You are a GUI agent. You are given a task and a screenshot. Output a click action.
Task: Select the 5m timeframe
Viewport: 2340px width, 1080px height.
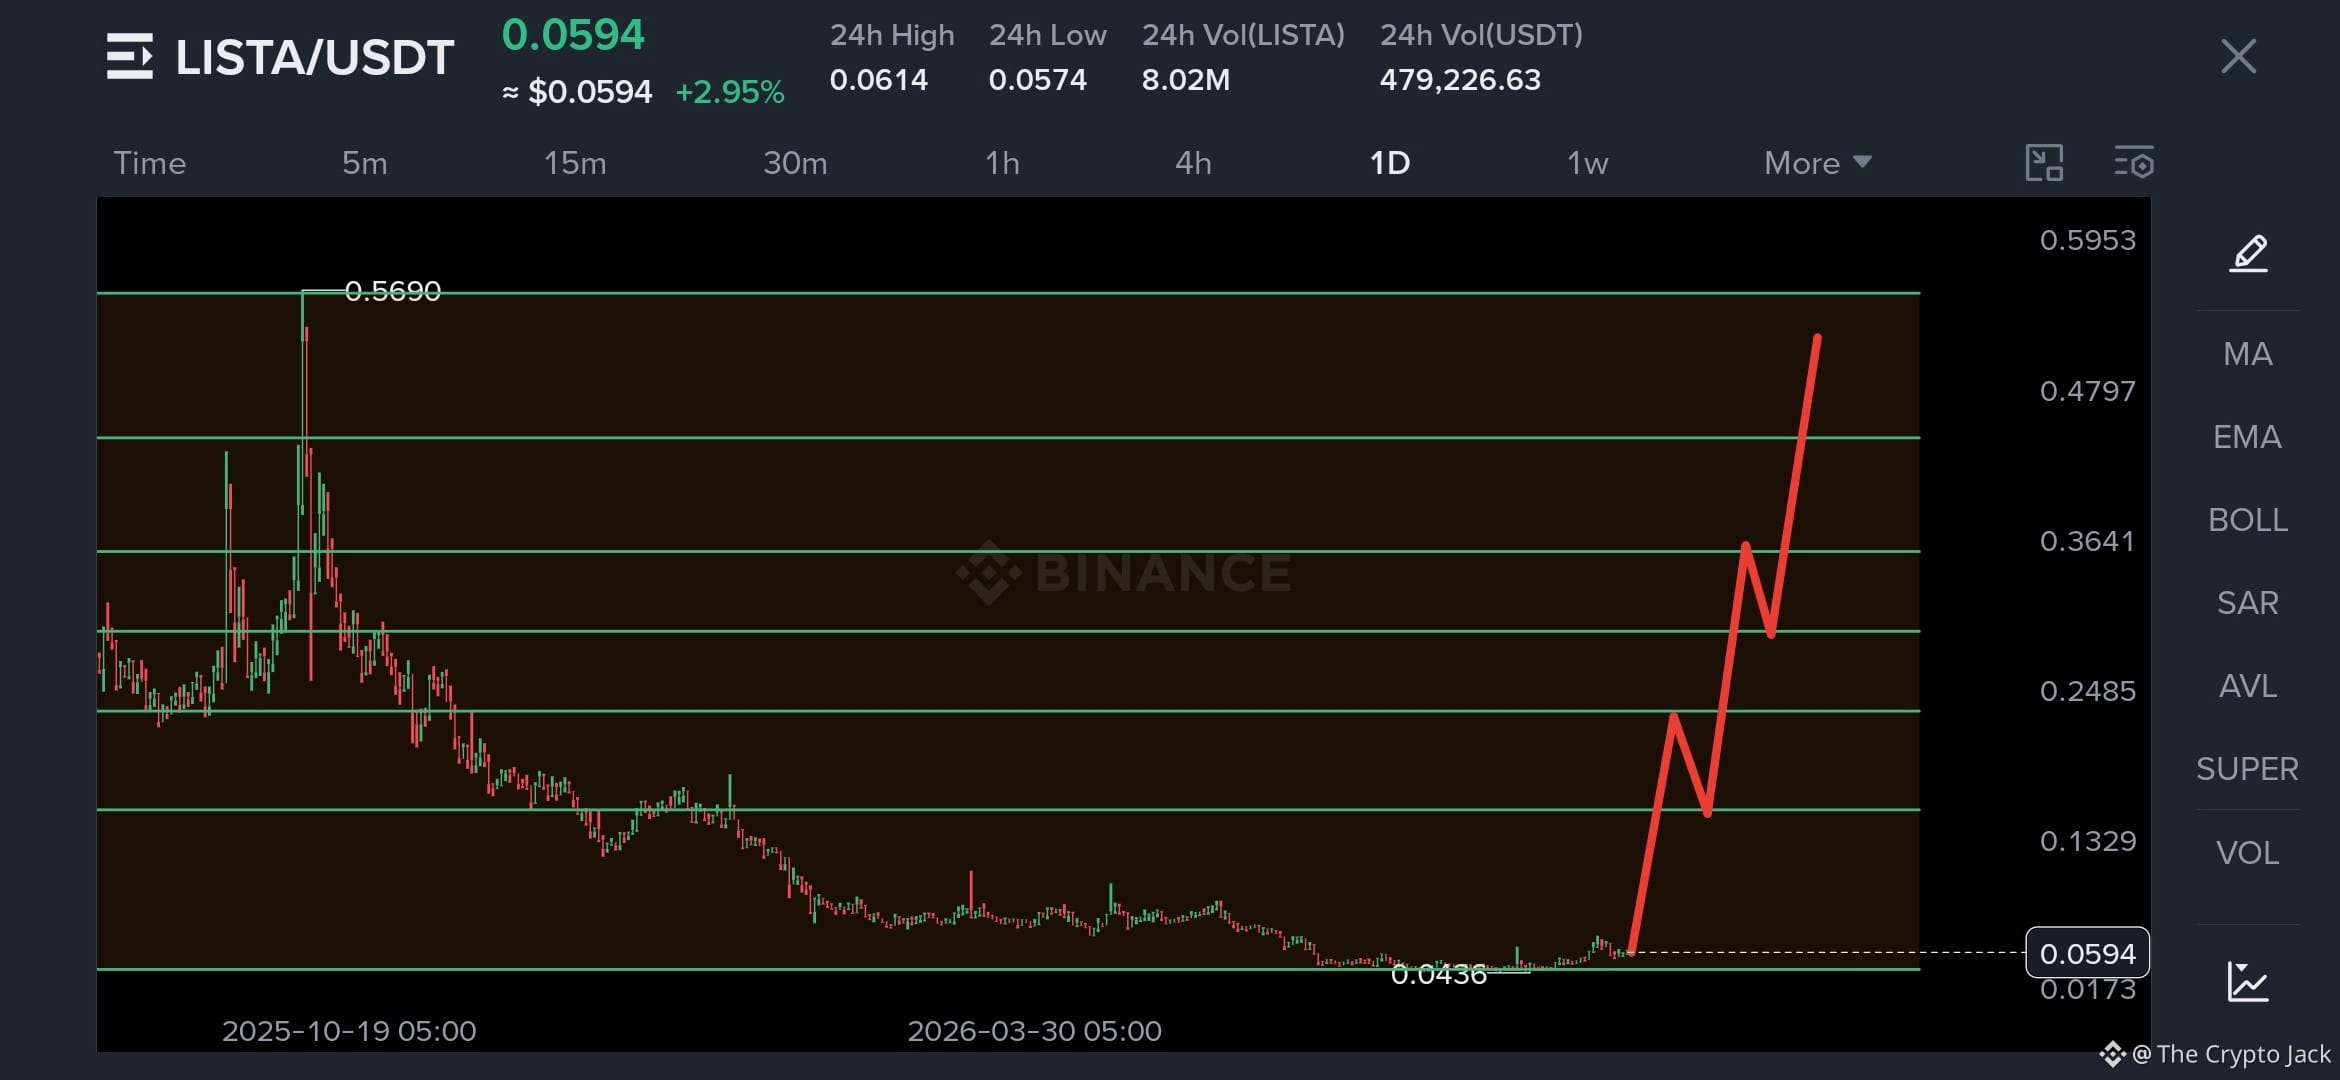(x=365, y=163)
